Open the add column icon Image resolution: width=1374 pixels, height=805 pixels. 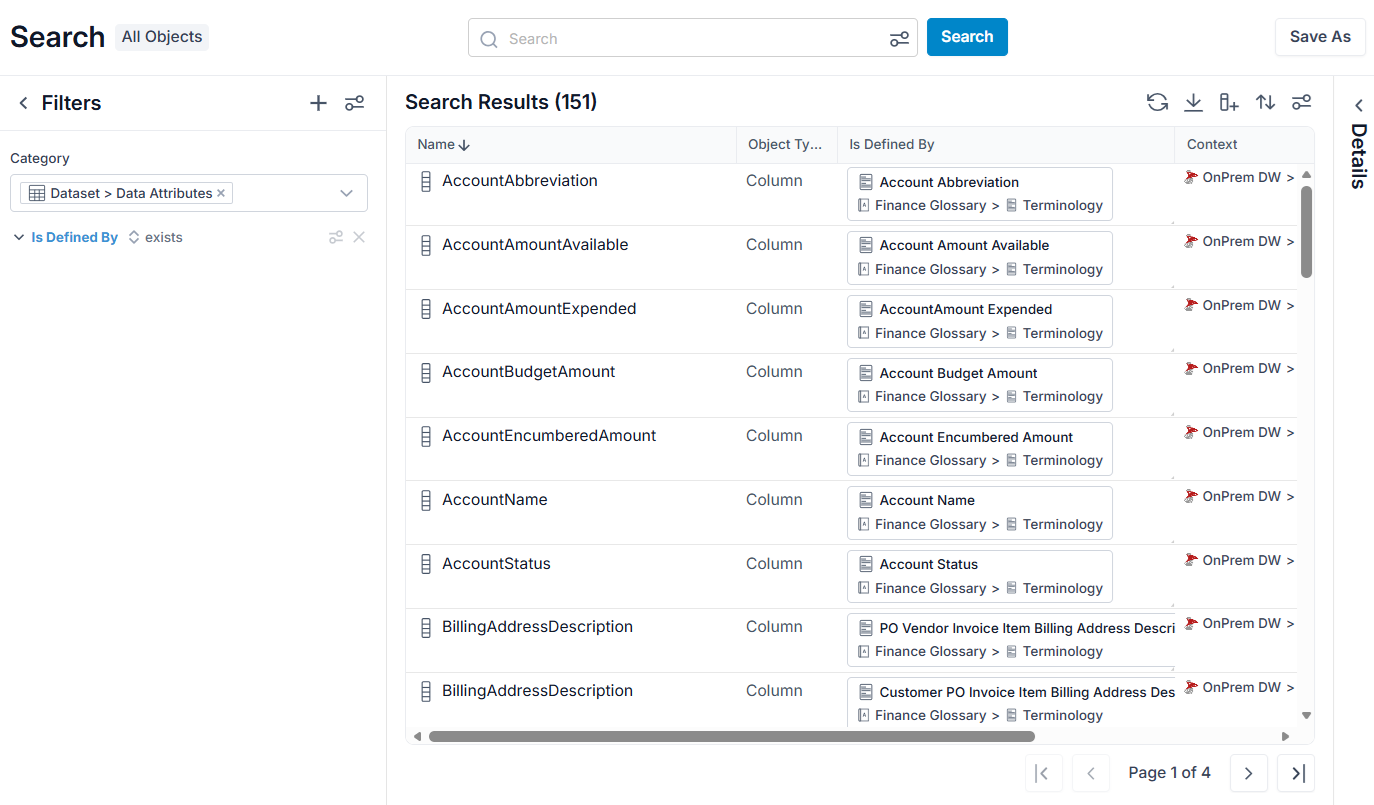1229,102
